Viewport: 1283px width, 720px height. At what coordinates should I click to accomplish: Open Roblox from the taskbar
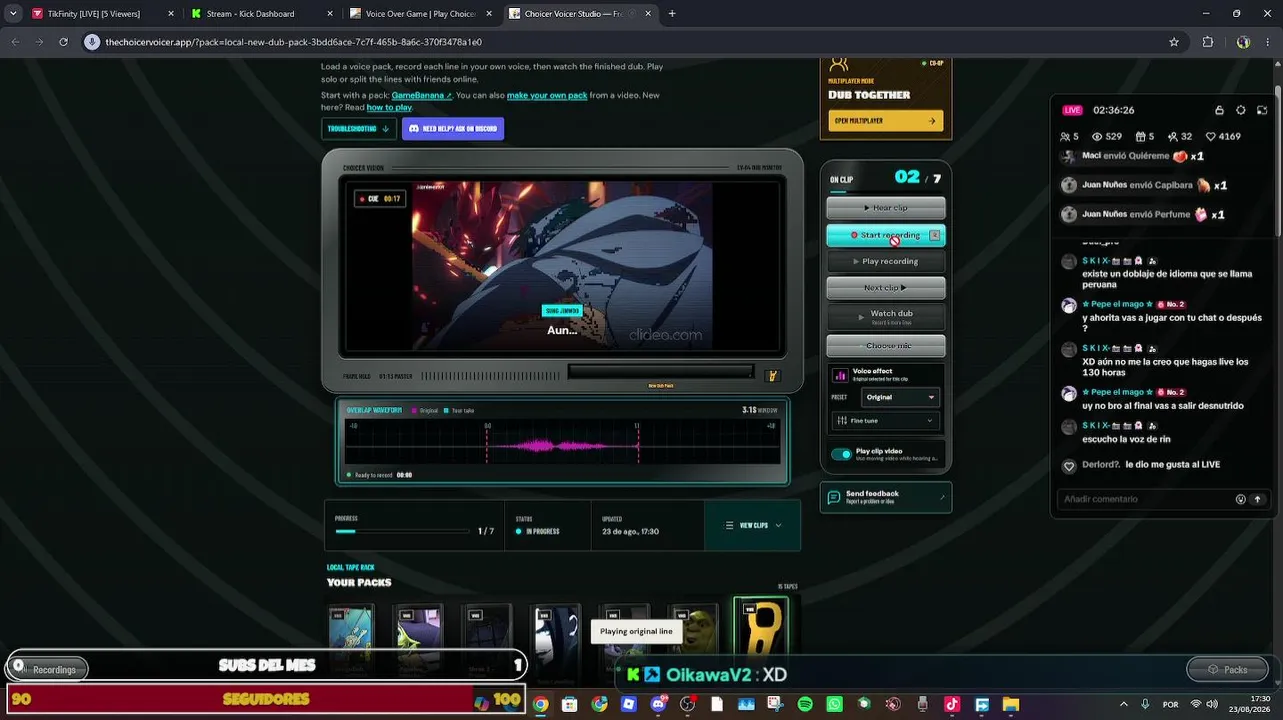coord(628,704)
